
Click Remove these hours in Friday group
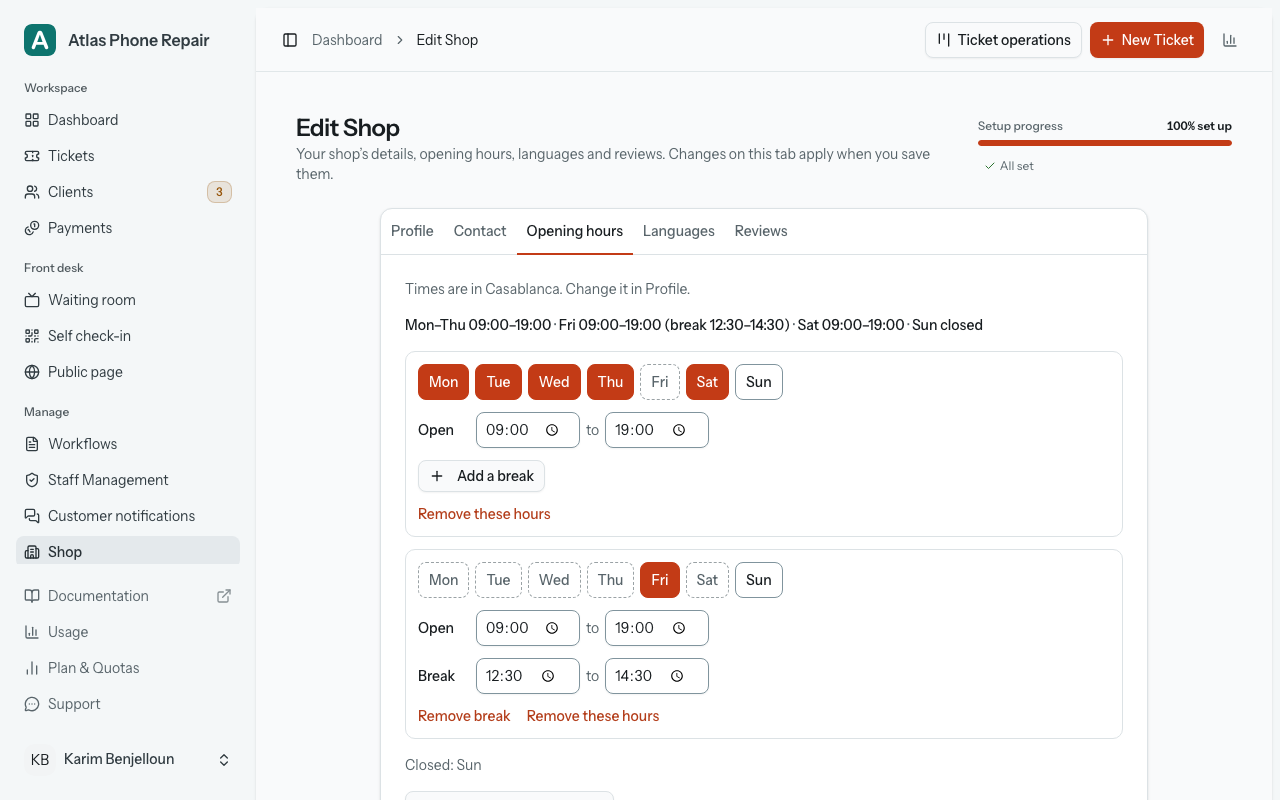pyautogui.click(x=593, y=716)
